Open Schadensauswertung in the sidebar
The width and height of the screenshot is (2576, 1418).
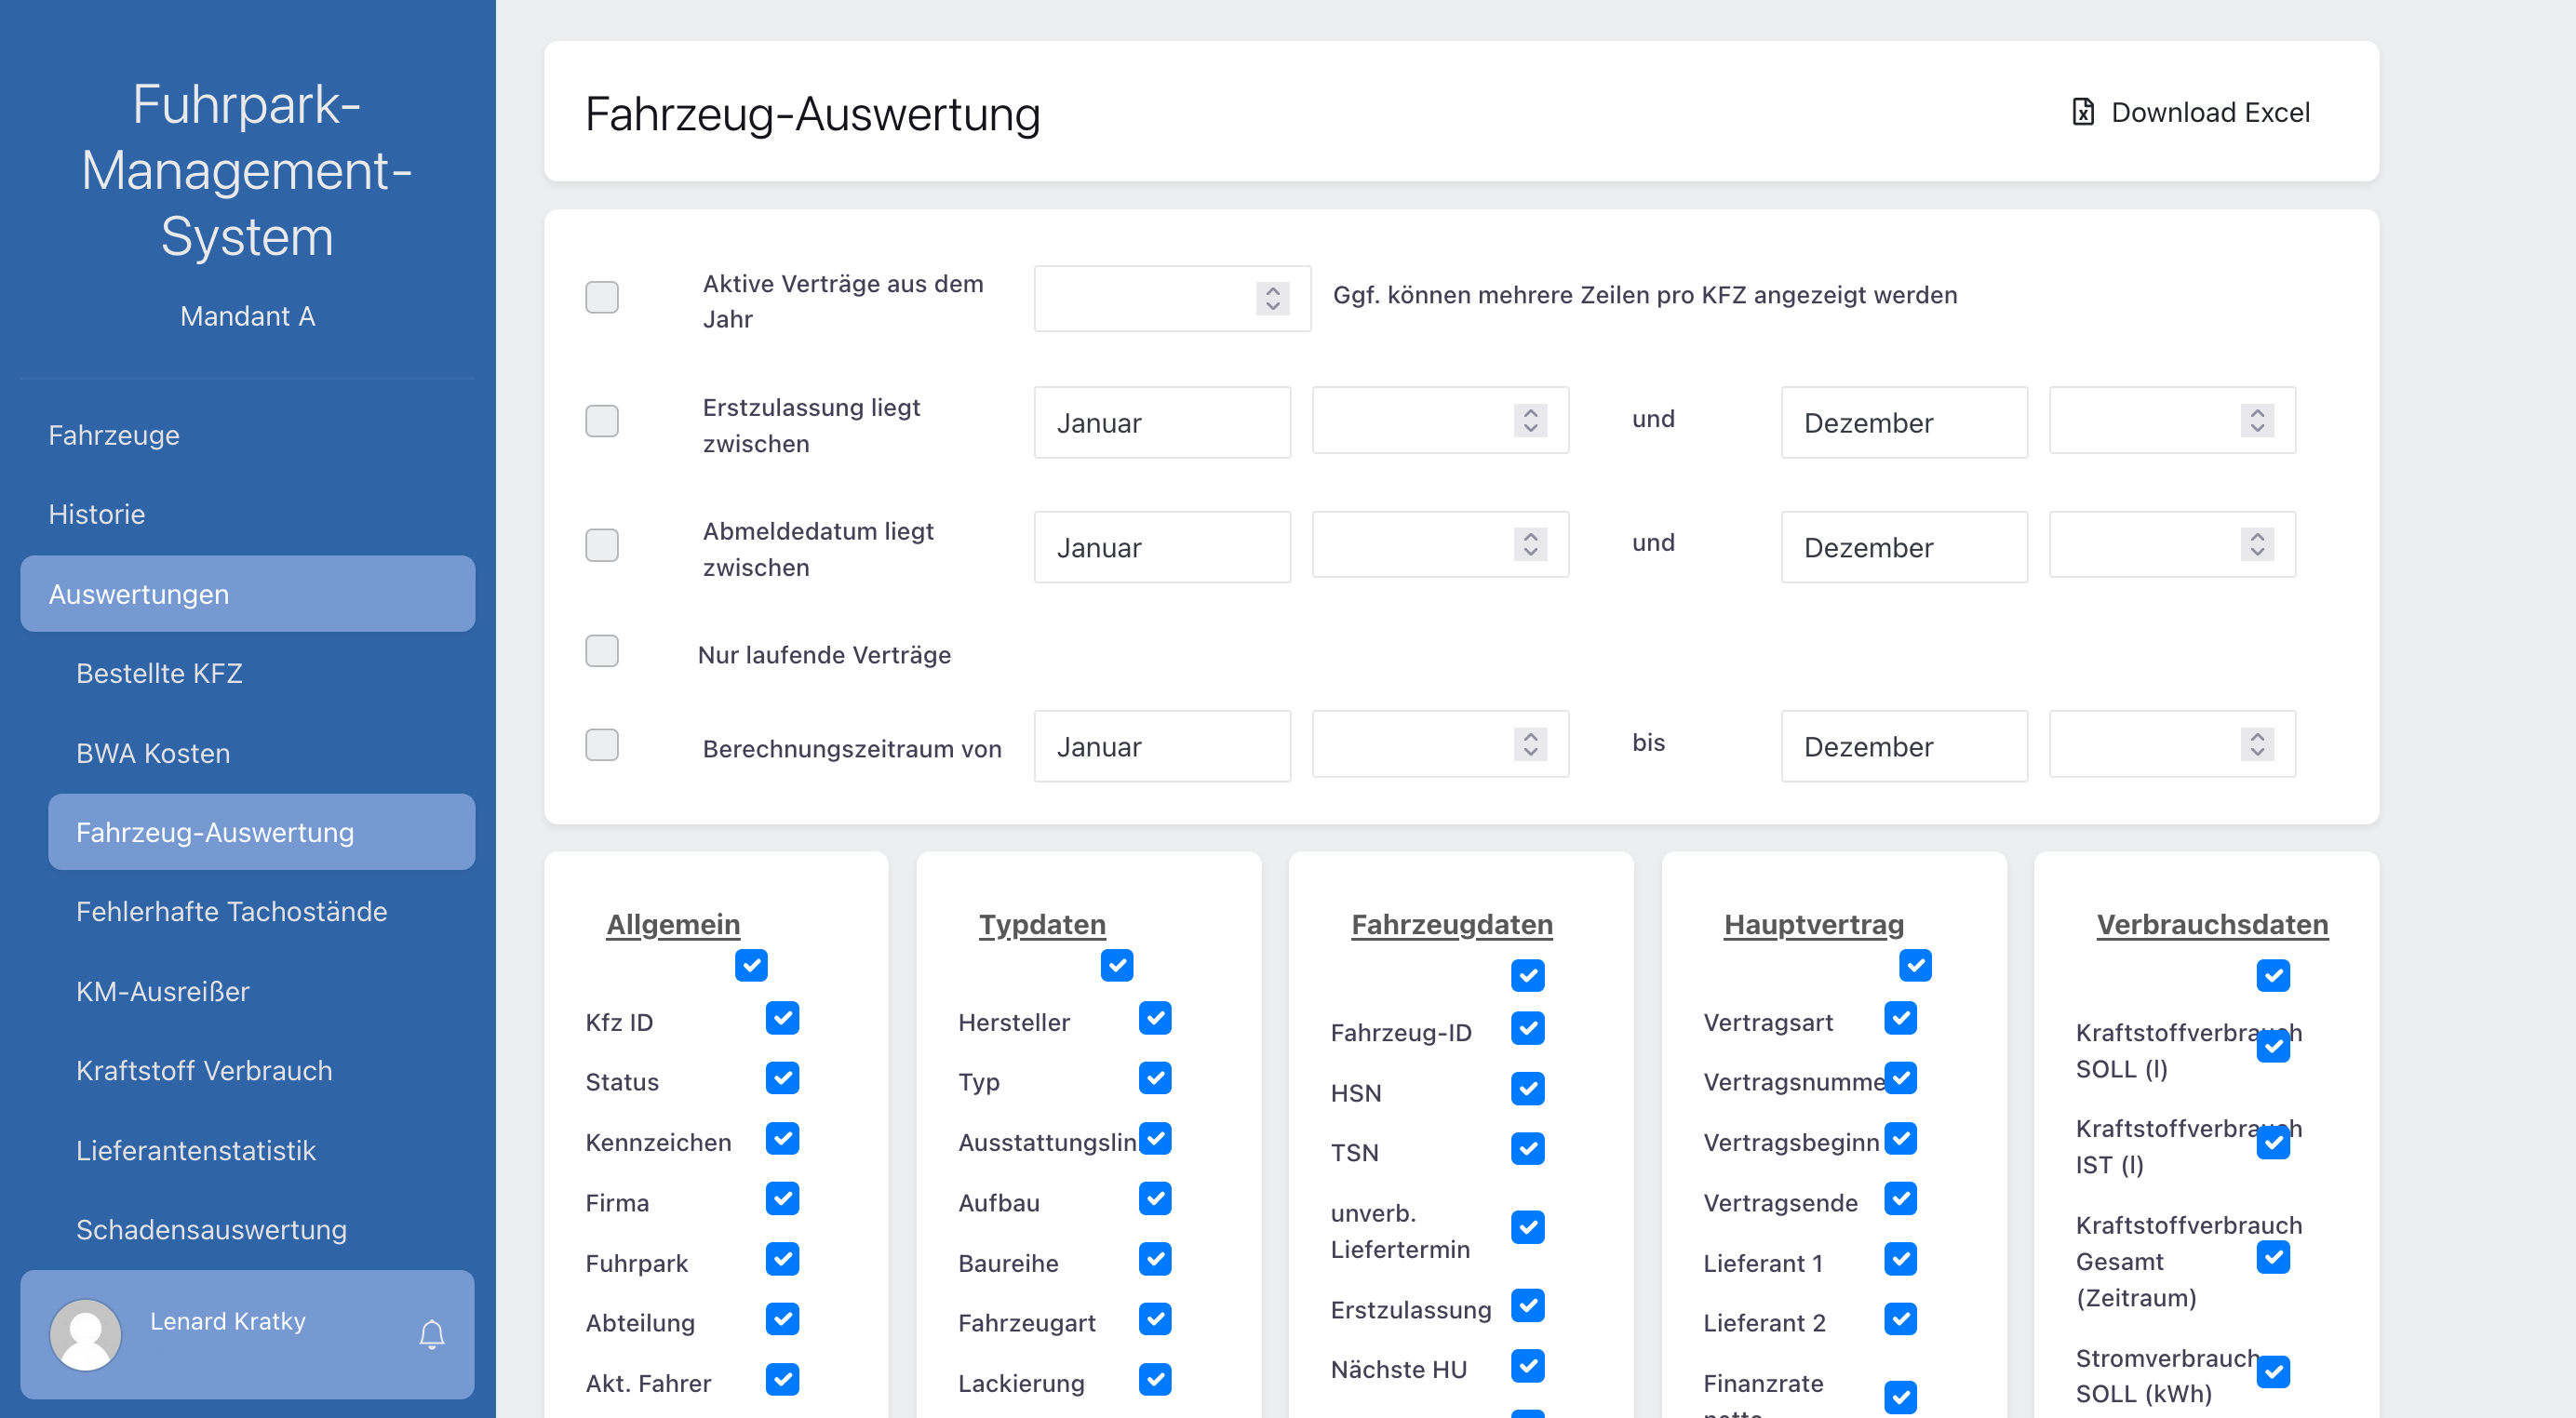tap(211, 1229)
